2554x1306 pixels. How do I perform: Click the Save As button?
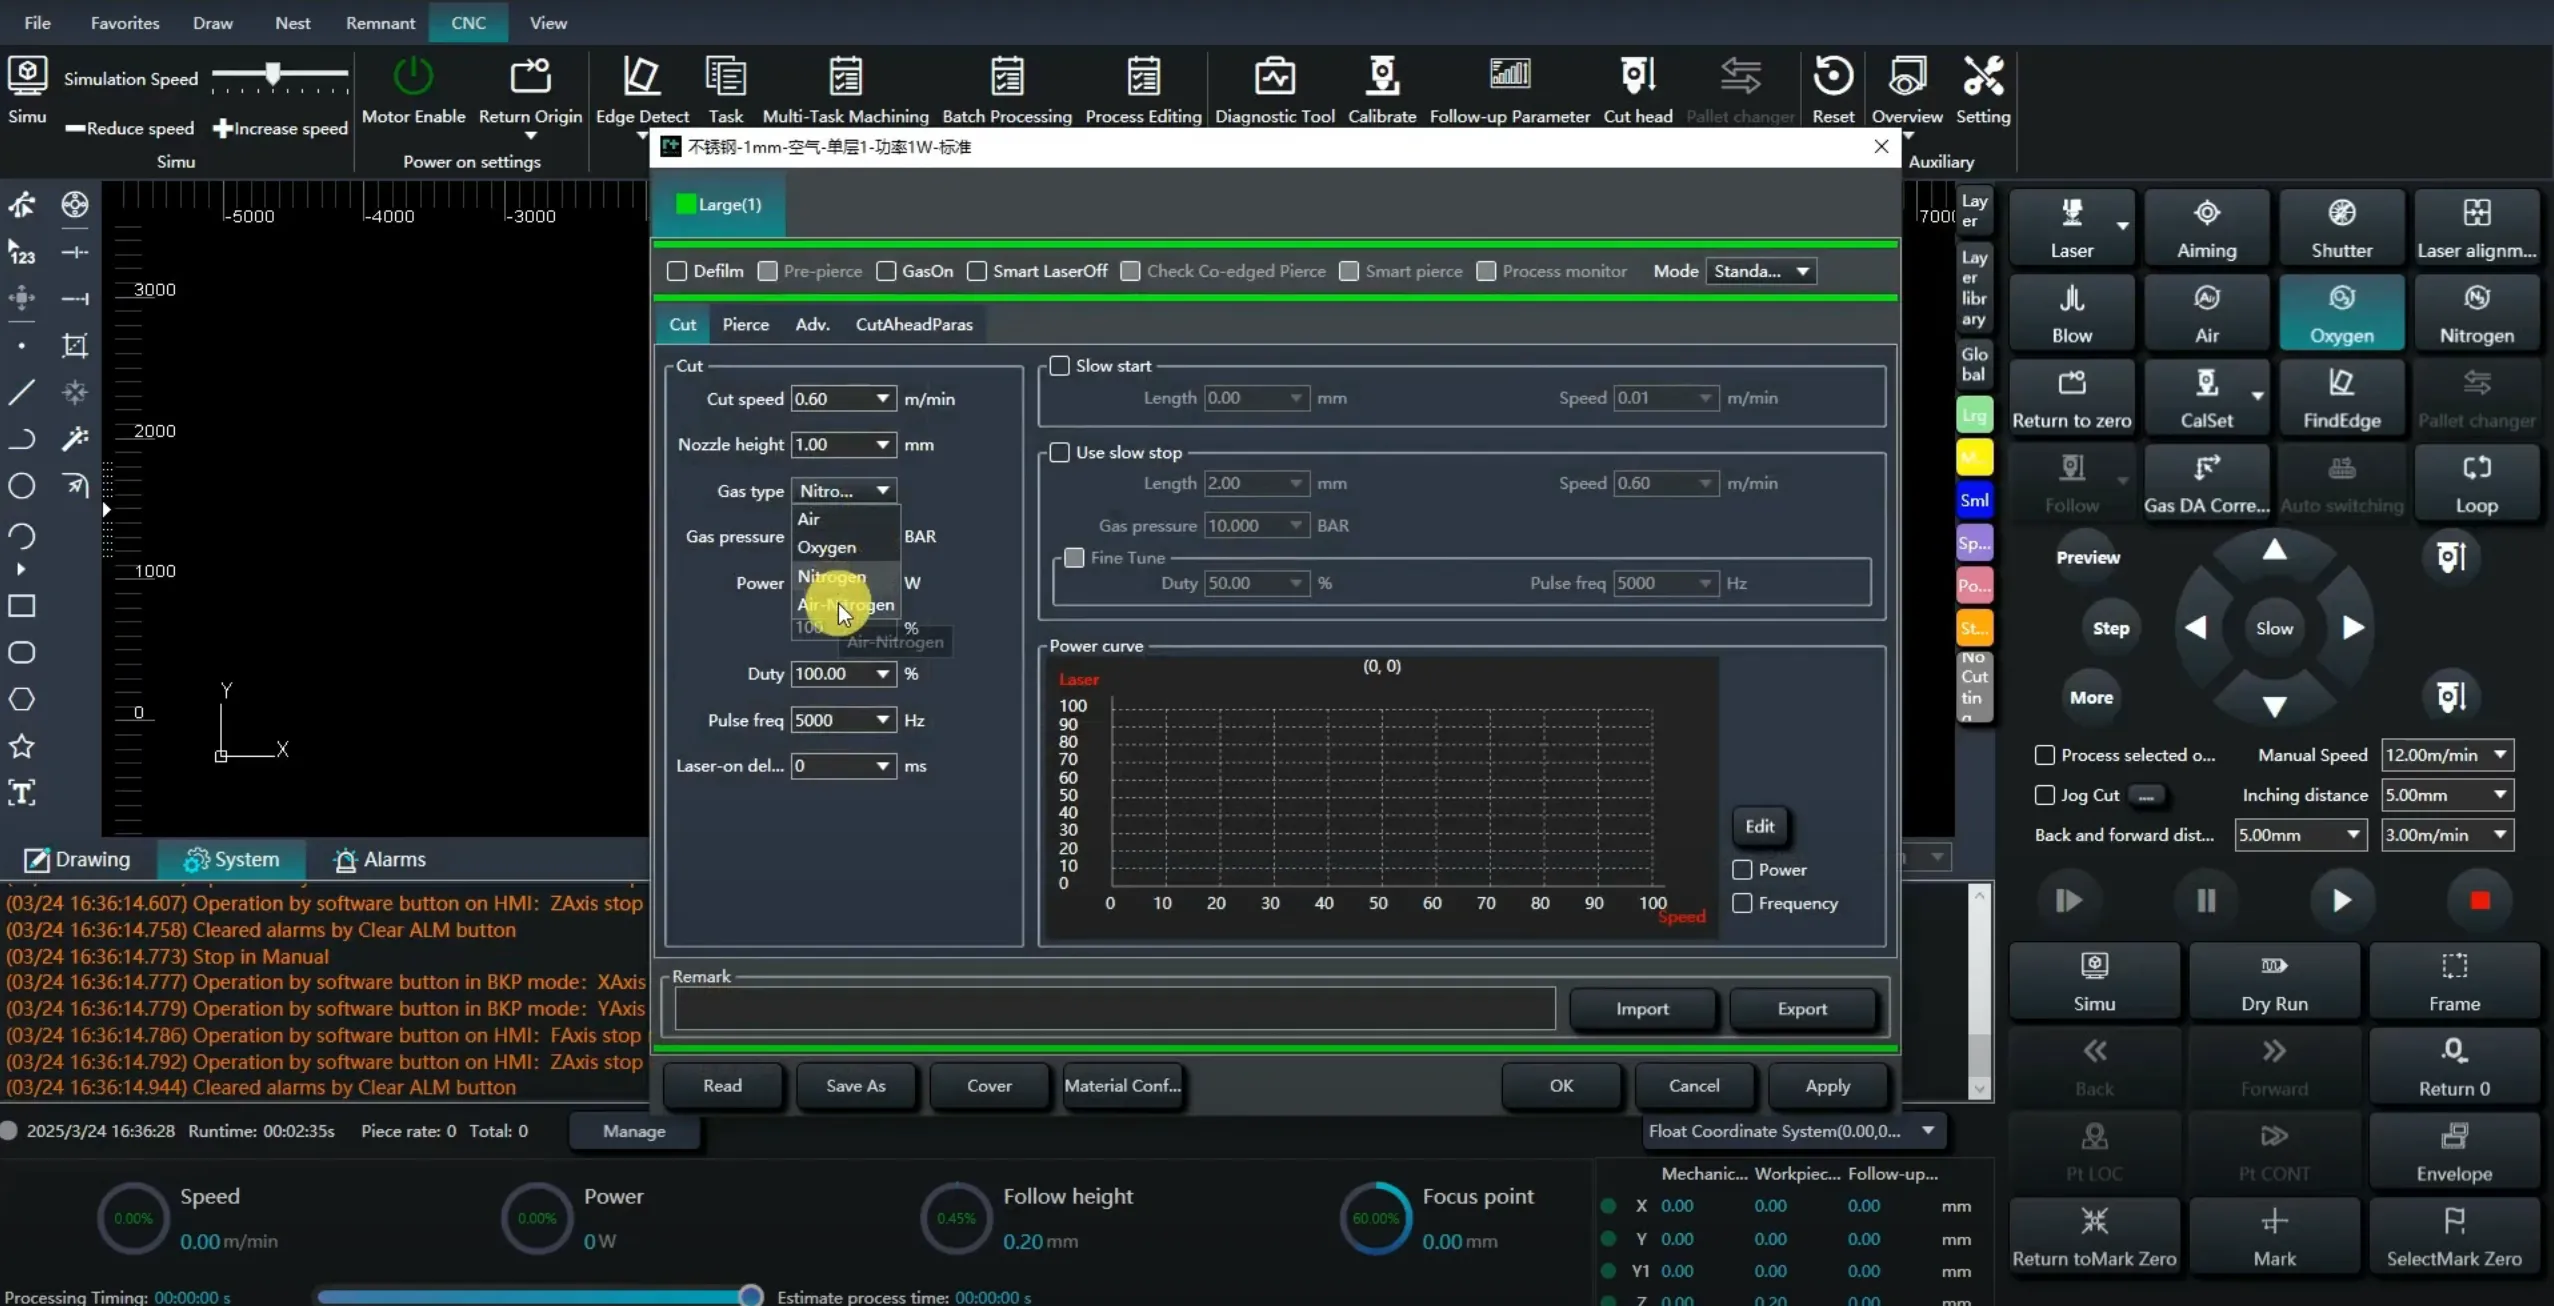[x=855, y=1085]
